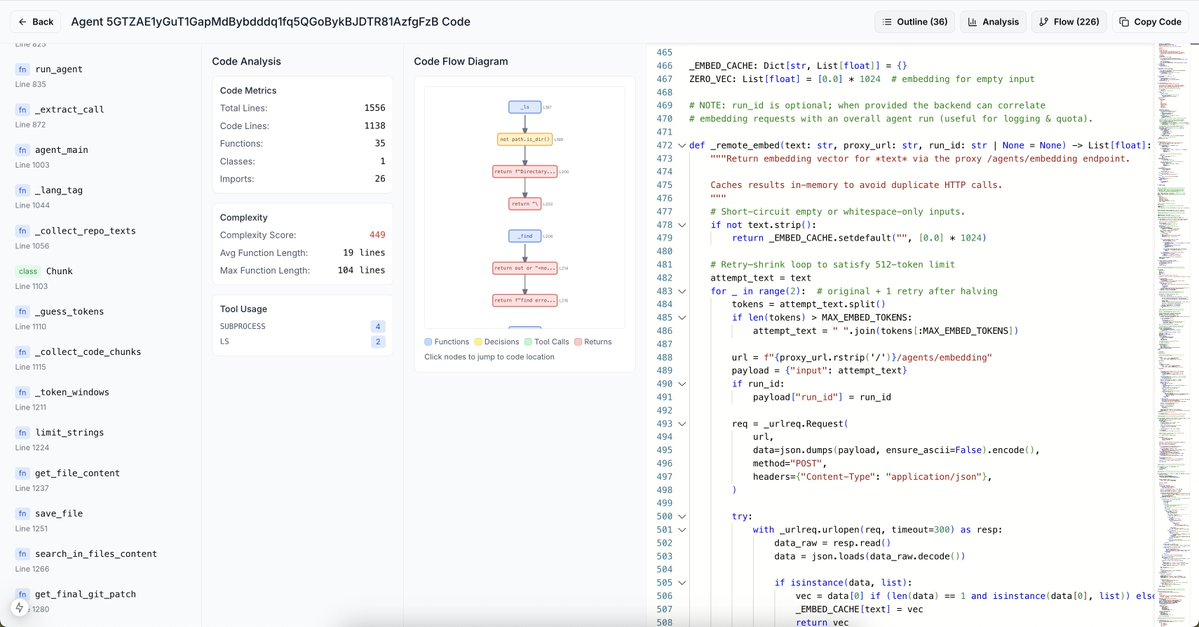The image size is (1199, 627).
Task: Click the Total Lines value 1556
Action: pyautogui.click(x=375, y=108)
